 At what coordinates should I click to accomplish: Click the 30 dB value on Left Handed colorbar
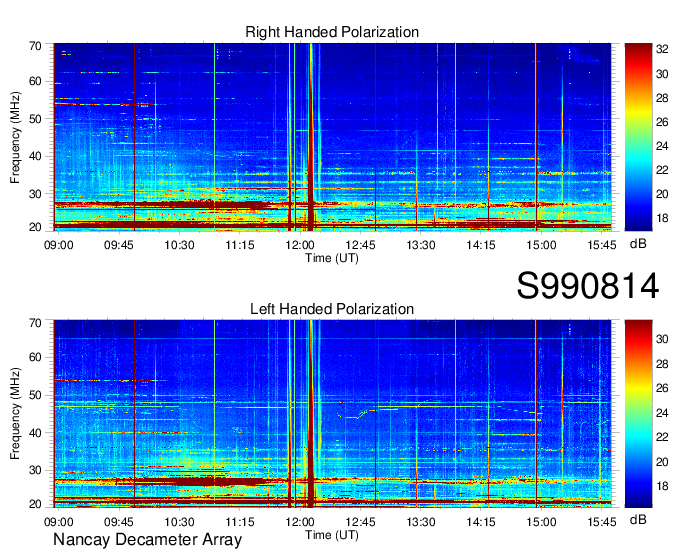[x=662, y=339]
